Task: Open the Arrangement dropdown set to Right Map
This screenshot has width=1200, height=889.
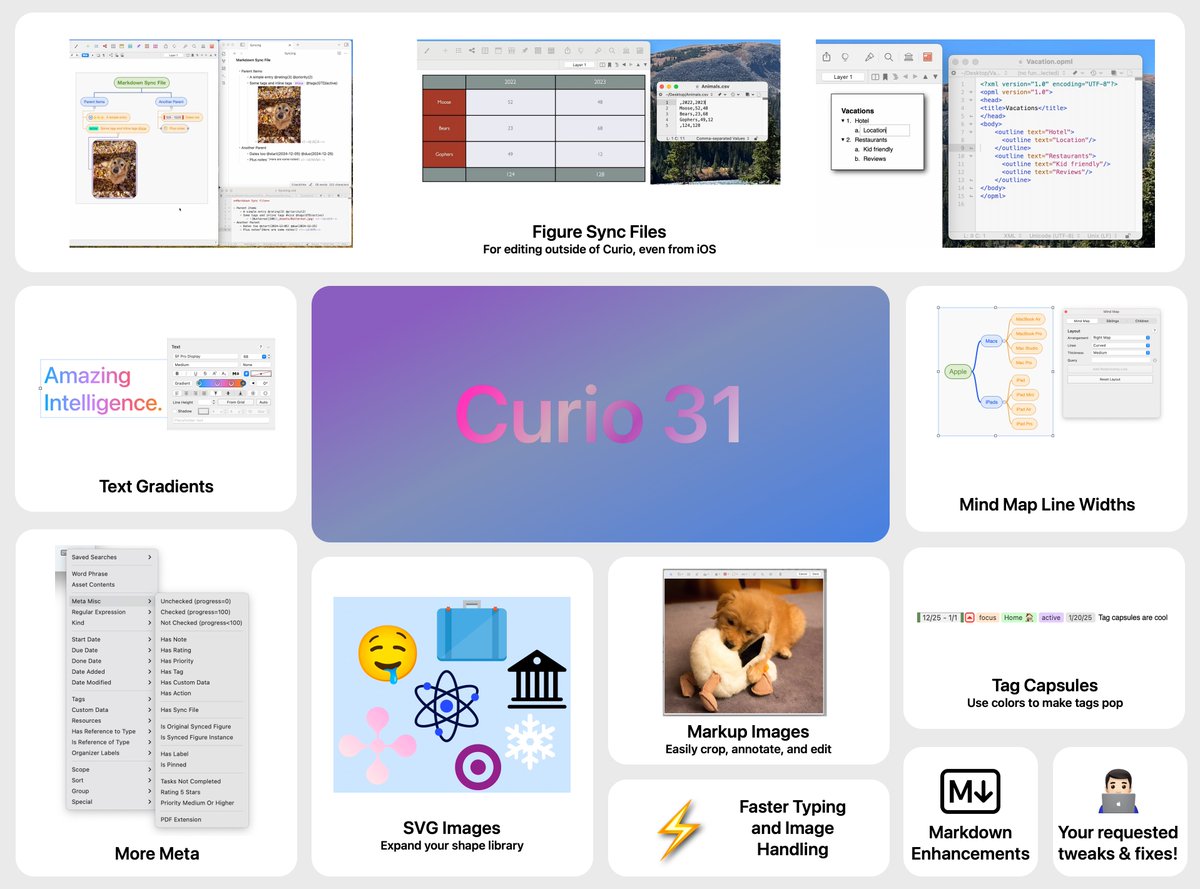Action: (1121, 338)
